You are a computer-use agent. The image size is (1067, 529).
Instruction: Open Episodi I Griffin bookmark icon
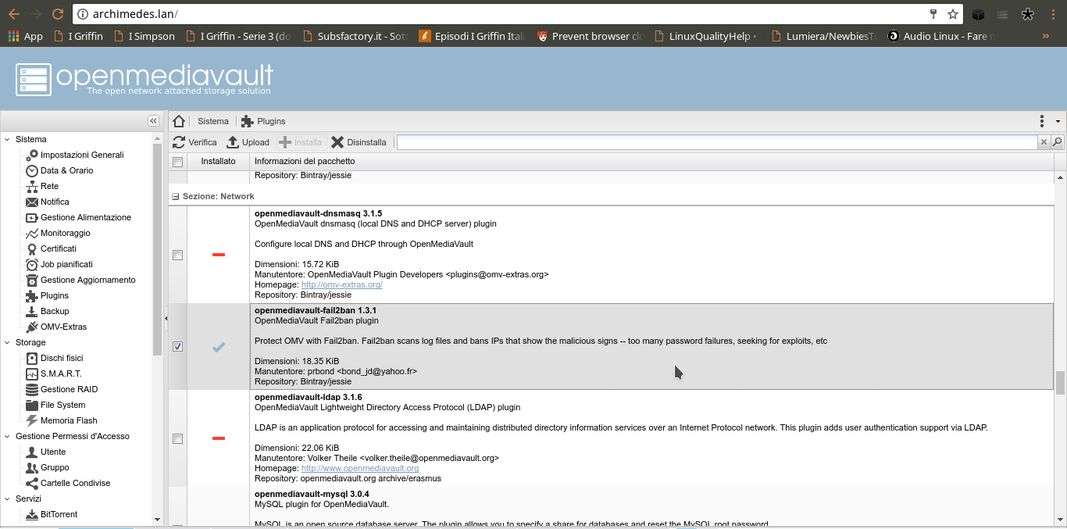(424, 36)
